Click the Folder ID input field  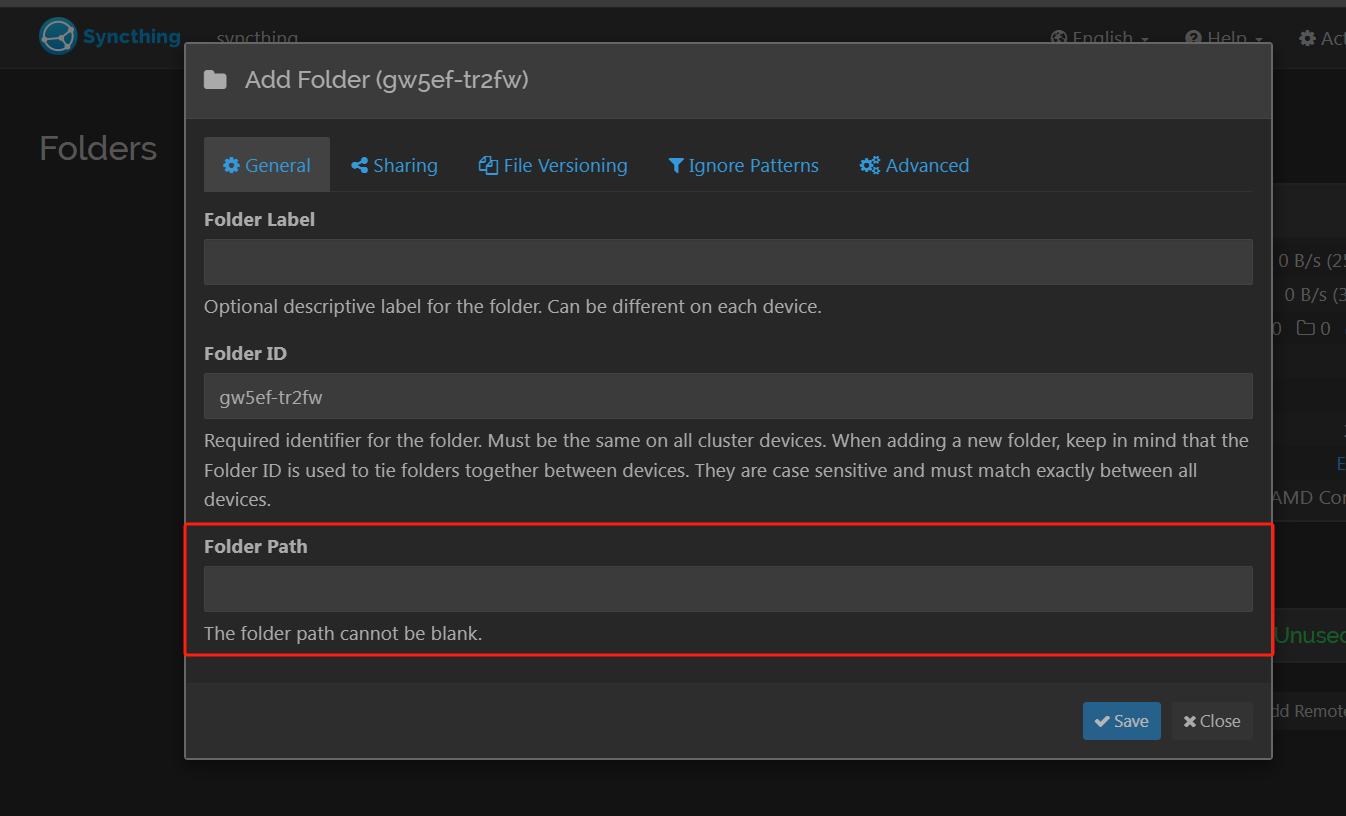728,396
